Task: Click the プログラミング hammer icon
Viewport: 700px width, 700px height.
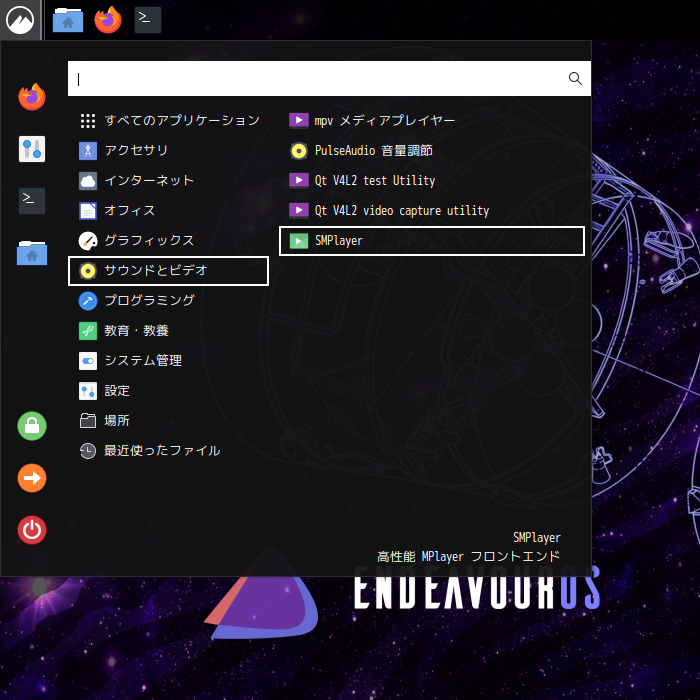Action: point(88,300)
